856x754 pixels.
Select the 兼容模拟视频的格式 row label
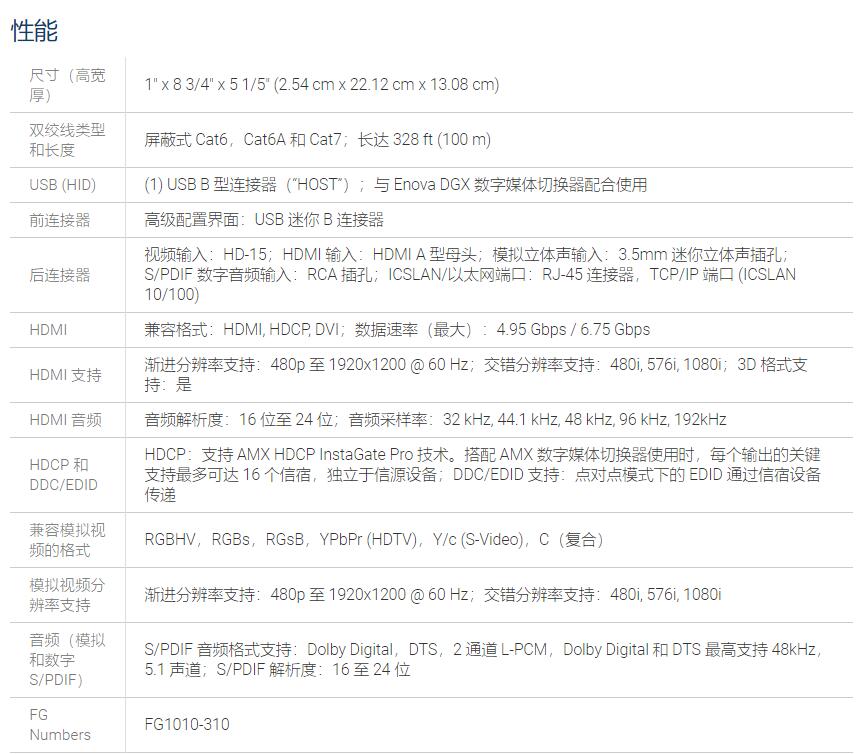(67, 540)
